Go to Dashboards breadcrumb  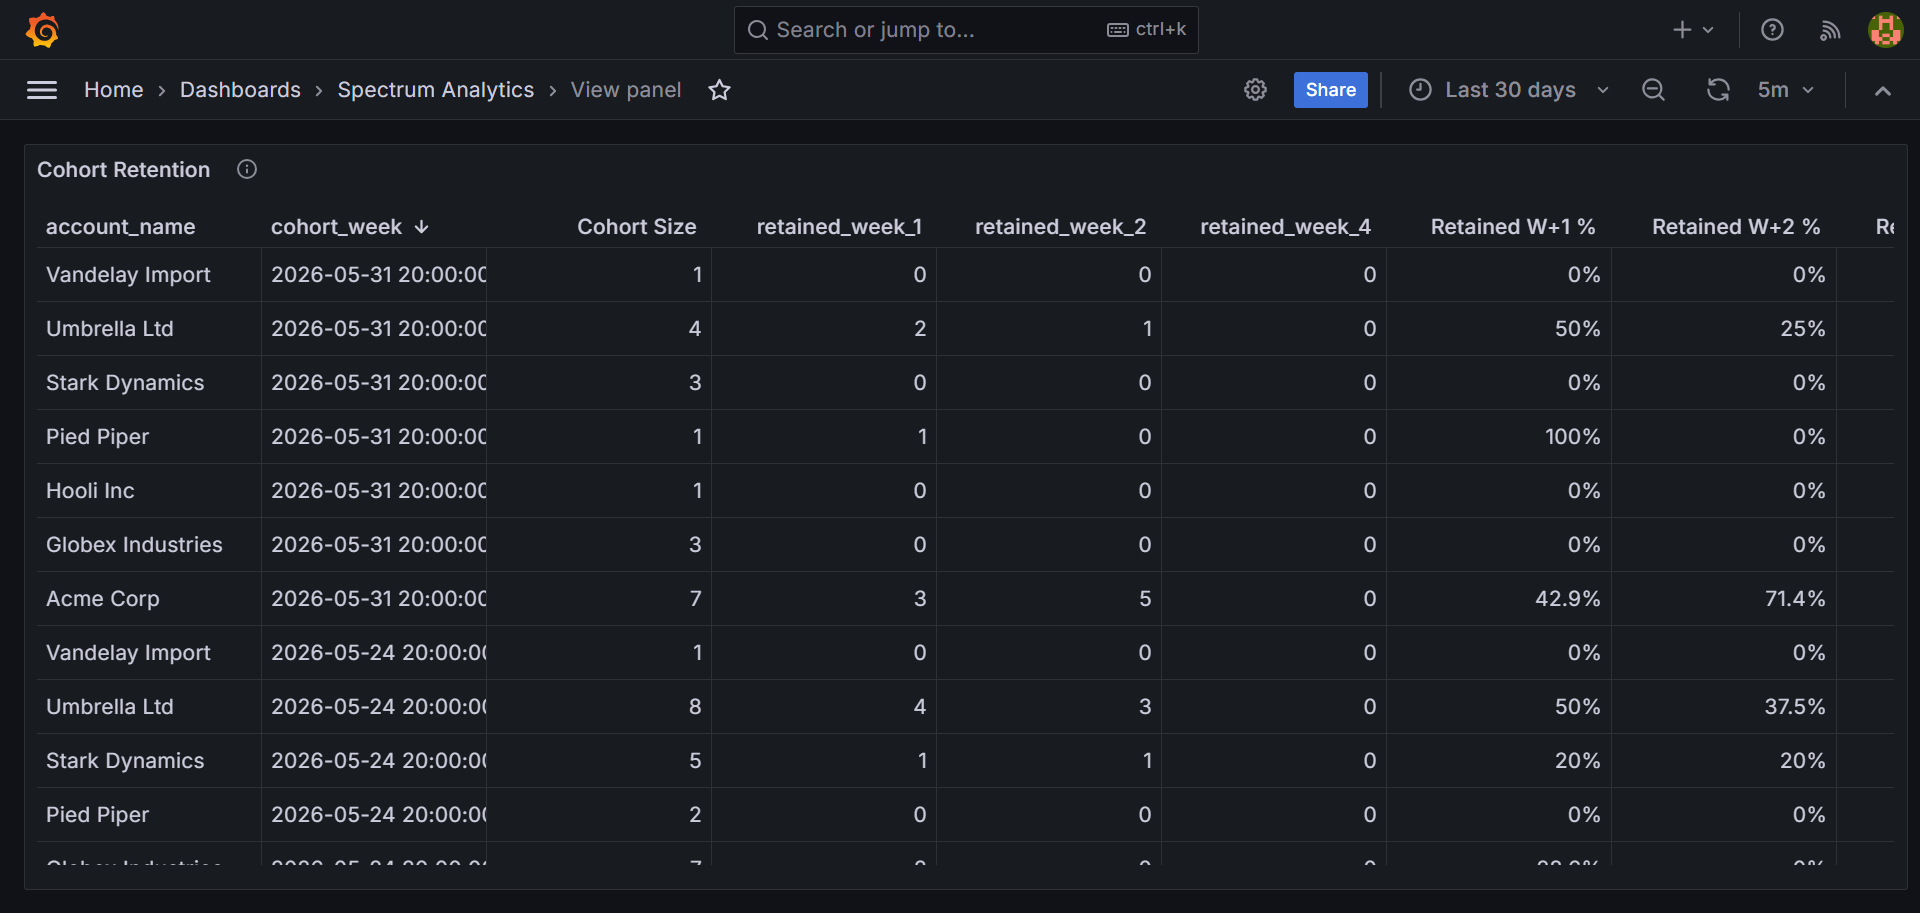click(240, 90)
